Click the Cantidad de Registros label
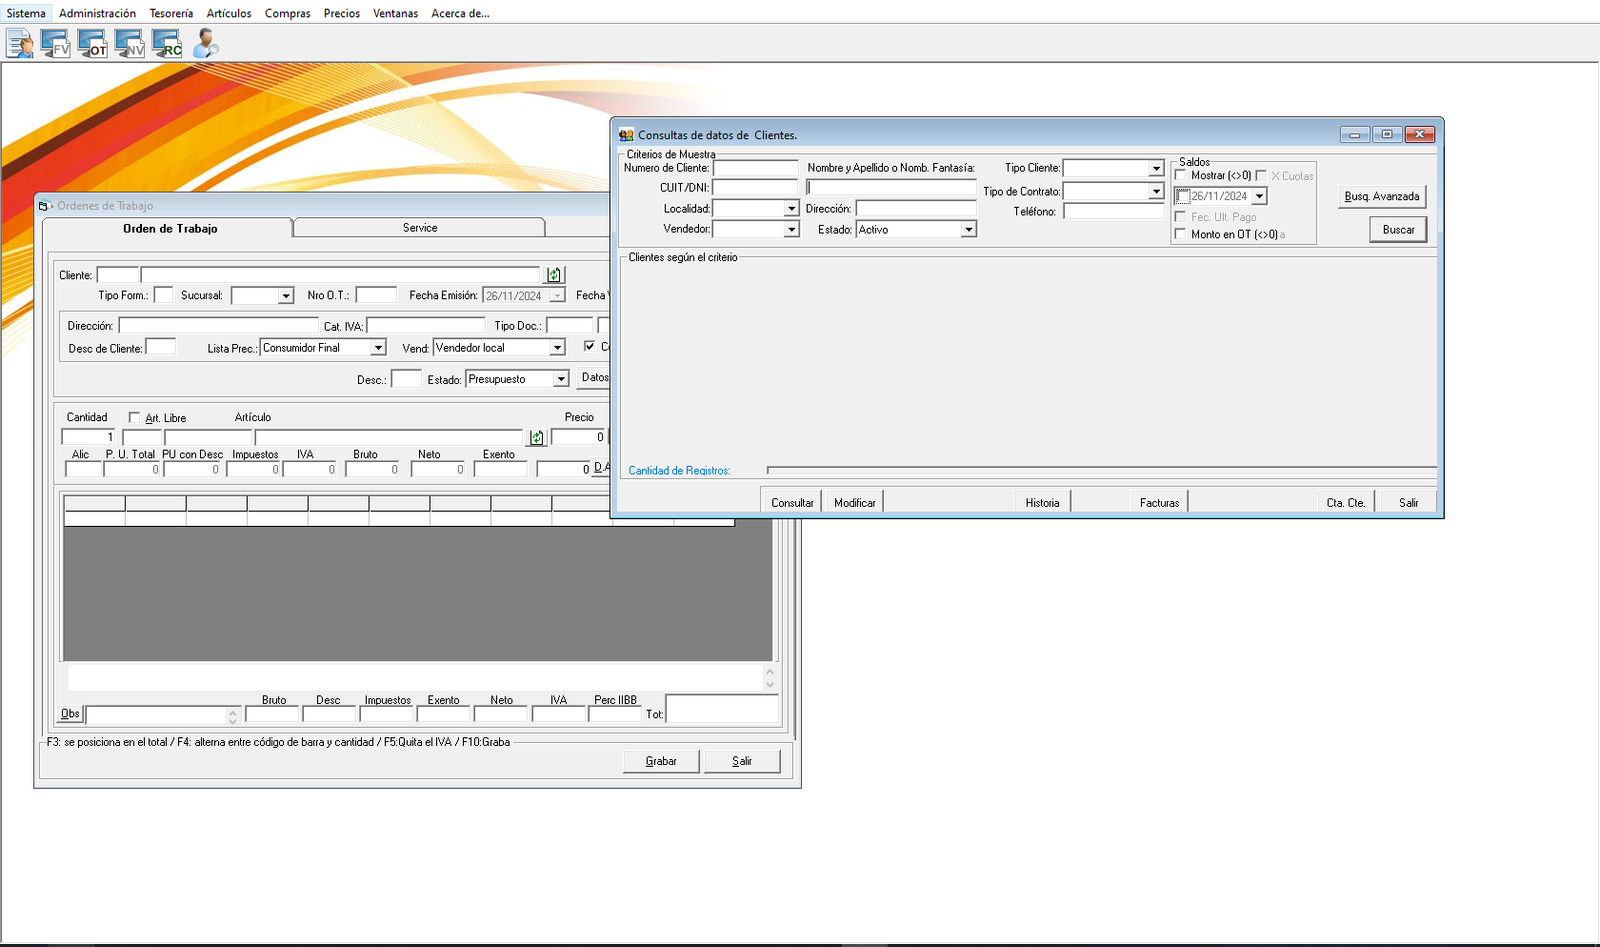 [x=679, y=470]
